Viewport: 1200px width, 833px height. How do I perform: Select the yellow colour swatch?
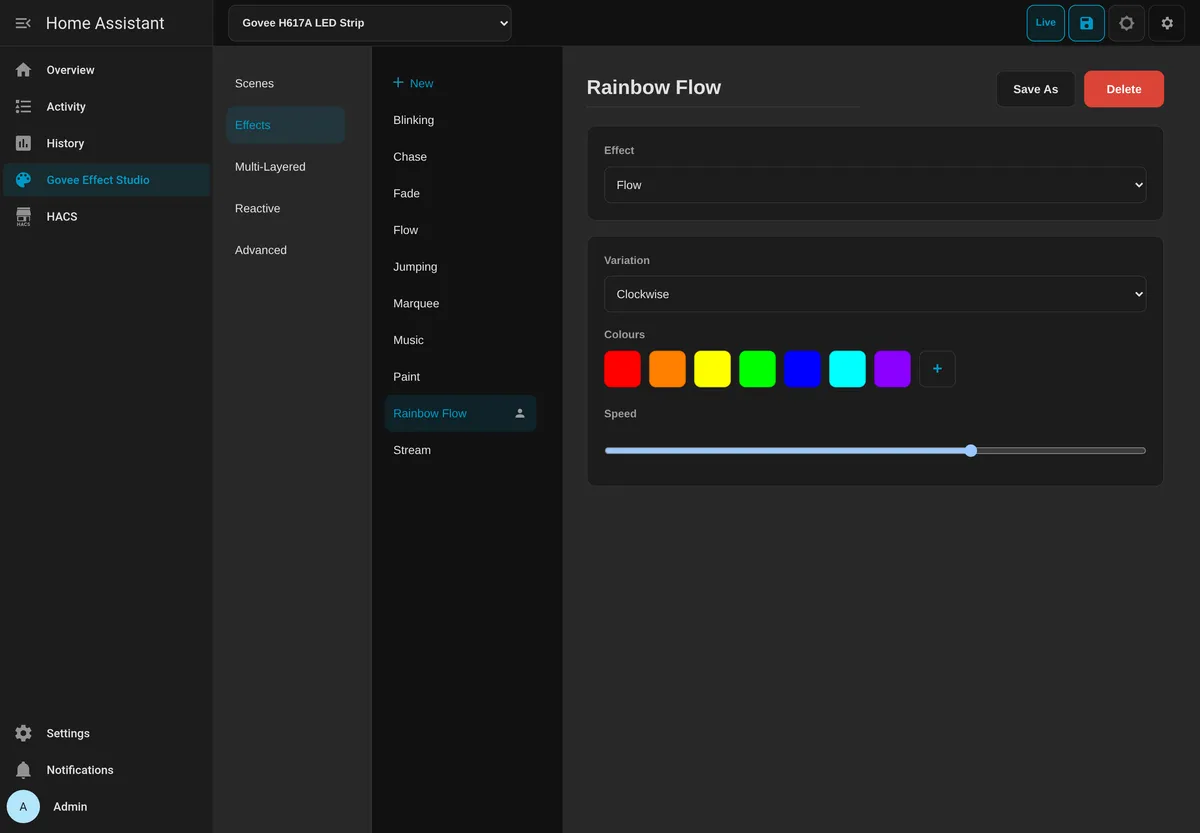(x=712, y=369)
